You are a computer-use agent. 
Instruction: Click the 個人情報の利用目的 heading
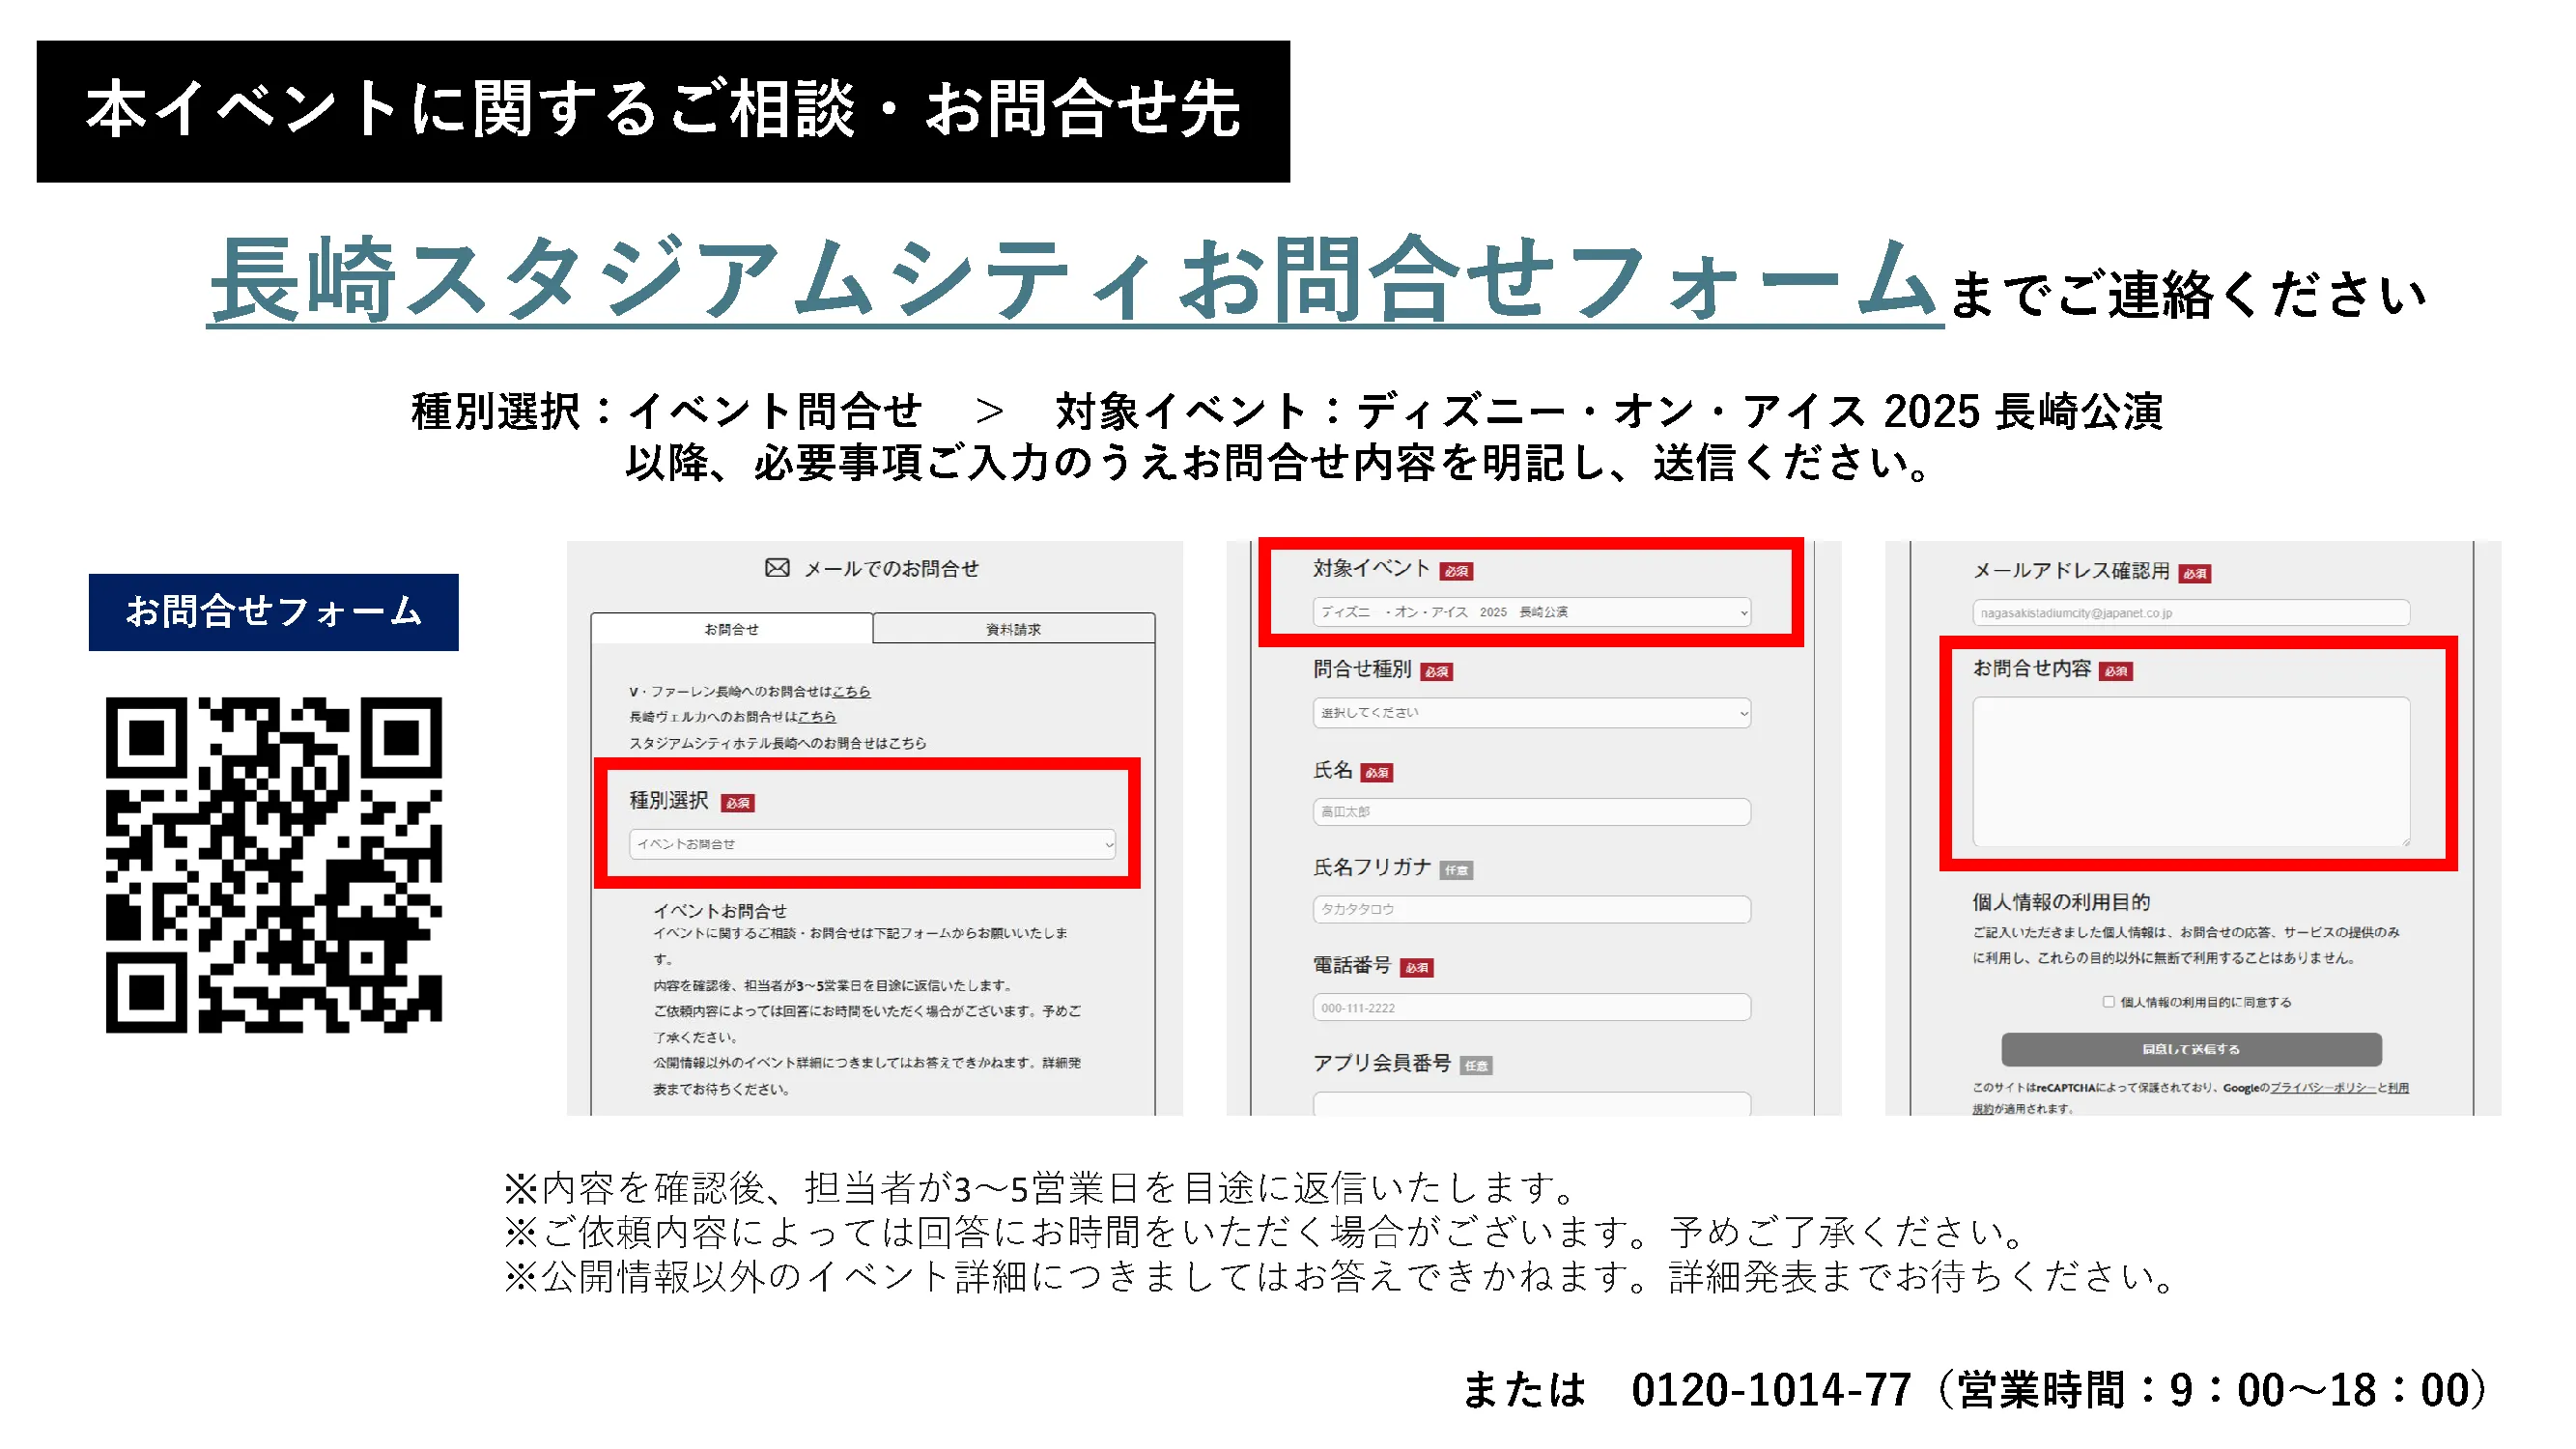point(2061,902)
